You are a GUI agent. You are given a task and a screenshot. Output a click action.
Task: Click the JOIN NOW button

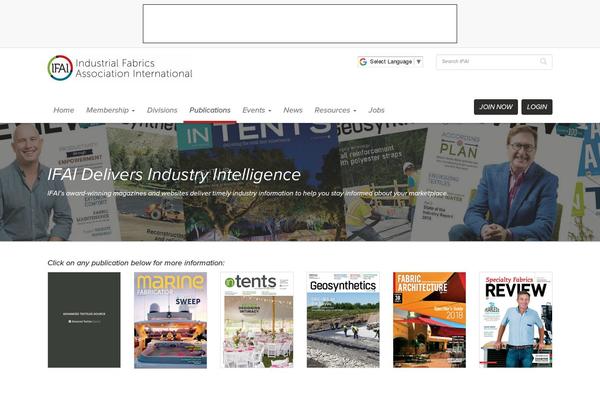point(496,107)
